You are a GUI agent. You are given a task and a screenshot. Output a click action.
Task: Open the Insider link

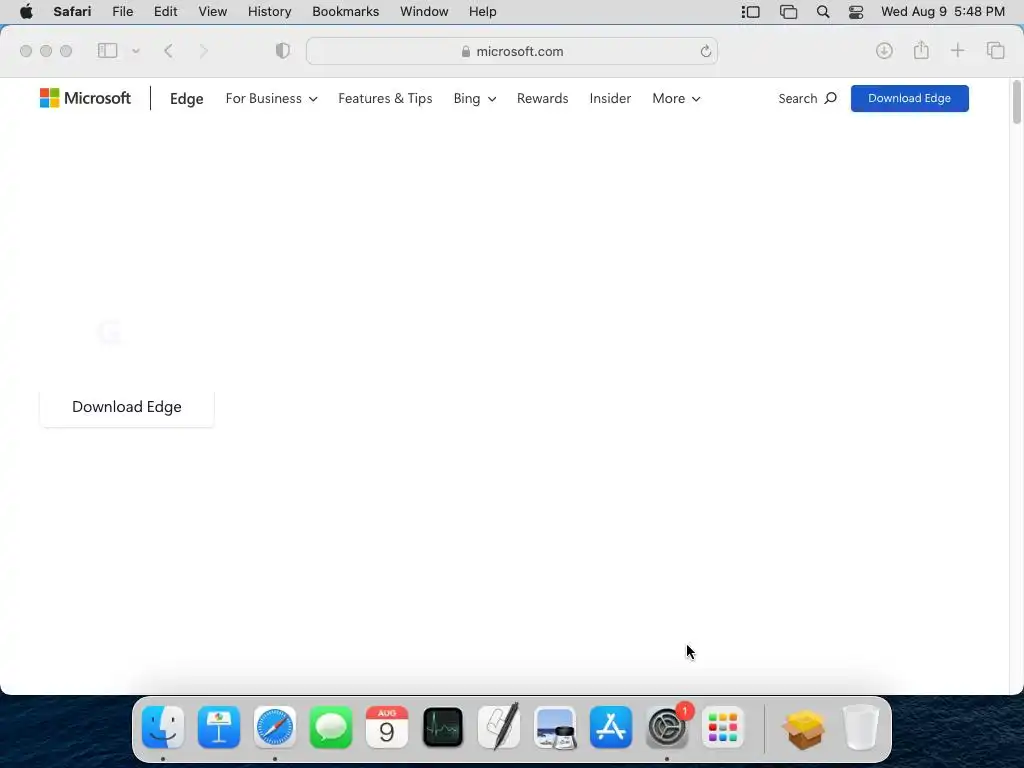click(610, 99)
